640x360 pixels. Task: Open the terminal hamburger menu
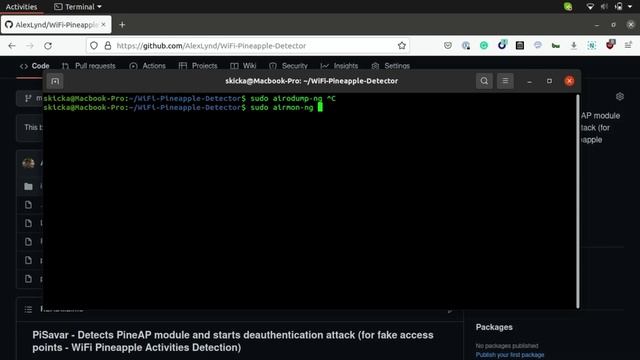[x=505, y=81]
